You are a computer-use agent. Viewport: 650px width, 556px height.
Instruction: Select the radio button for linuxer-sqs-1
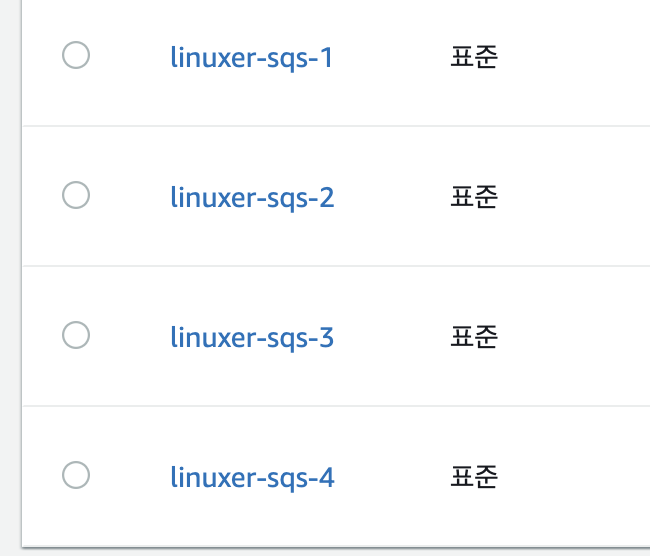pos(76,56)
